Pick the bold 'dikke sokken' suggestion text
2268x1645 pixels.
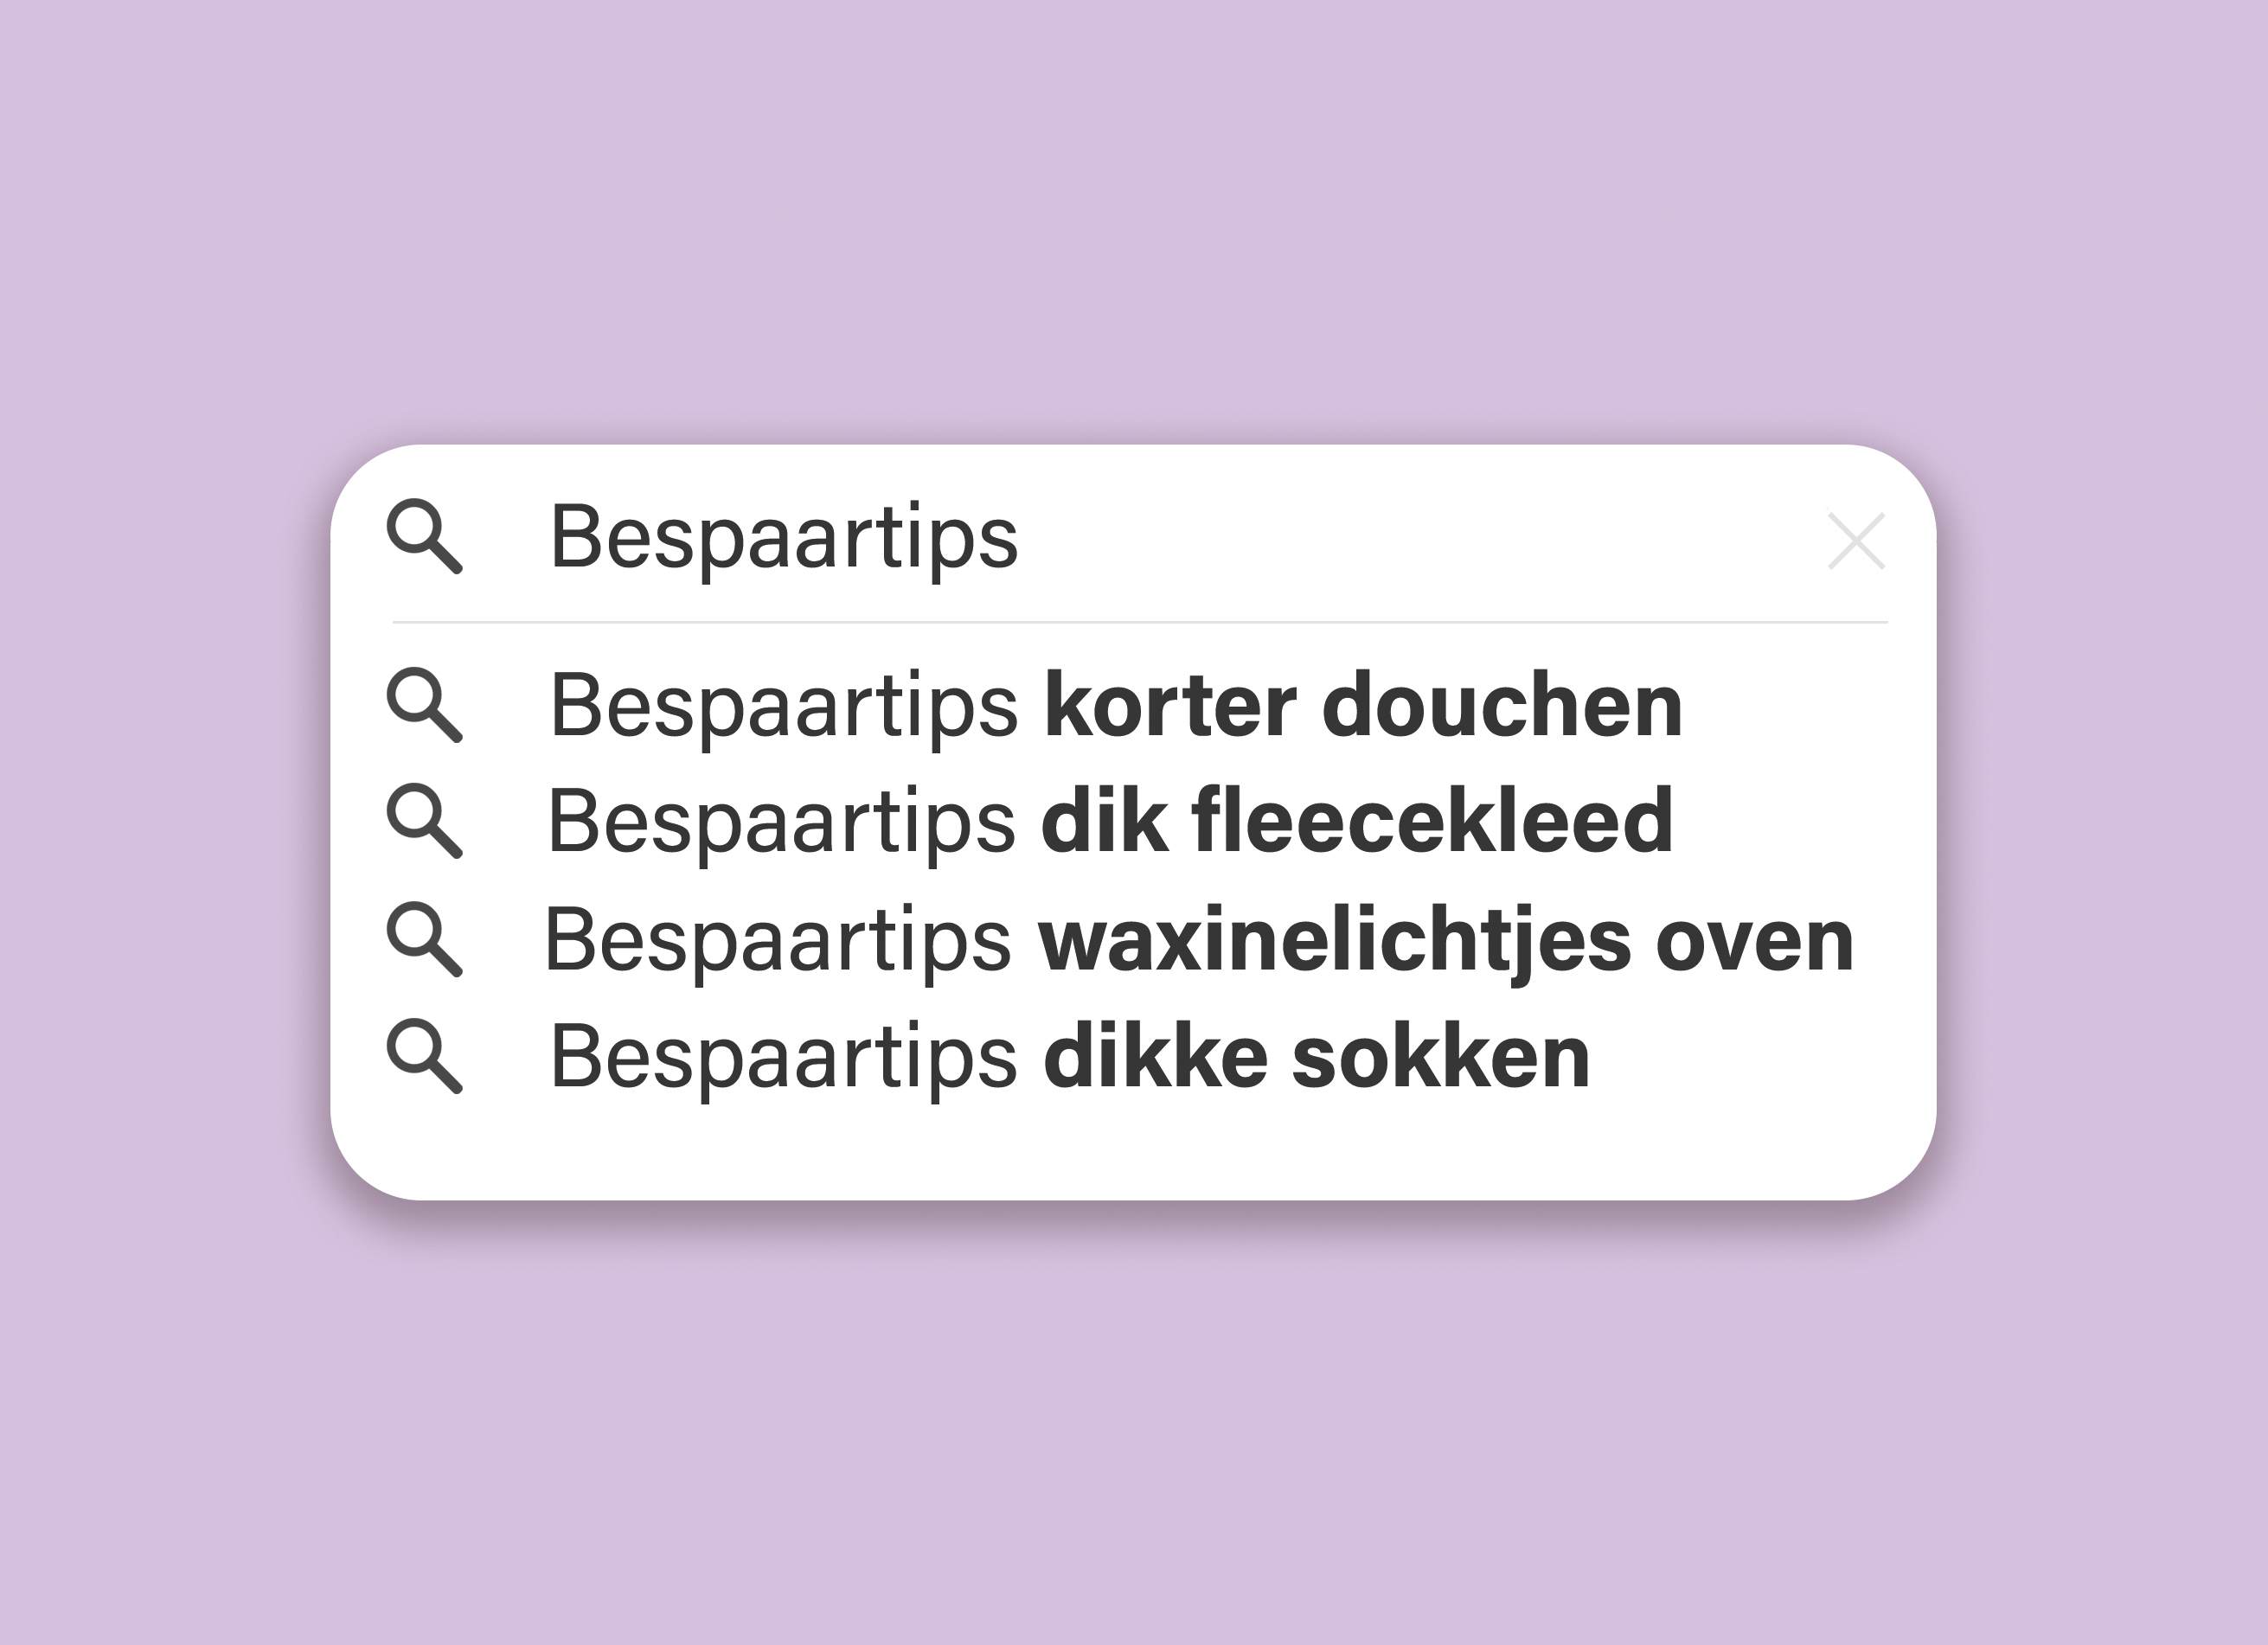coord(1316,1057)
